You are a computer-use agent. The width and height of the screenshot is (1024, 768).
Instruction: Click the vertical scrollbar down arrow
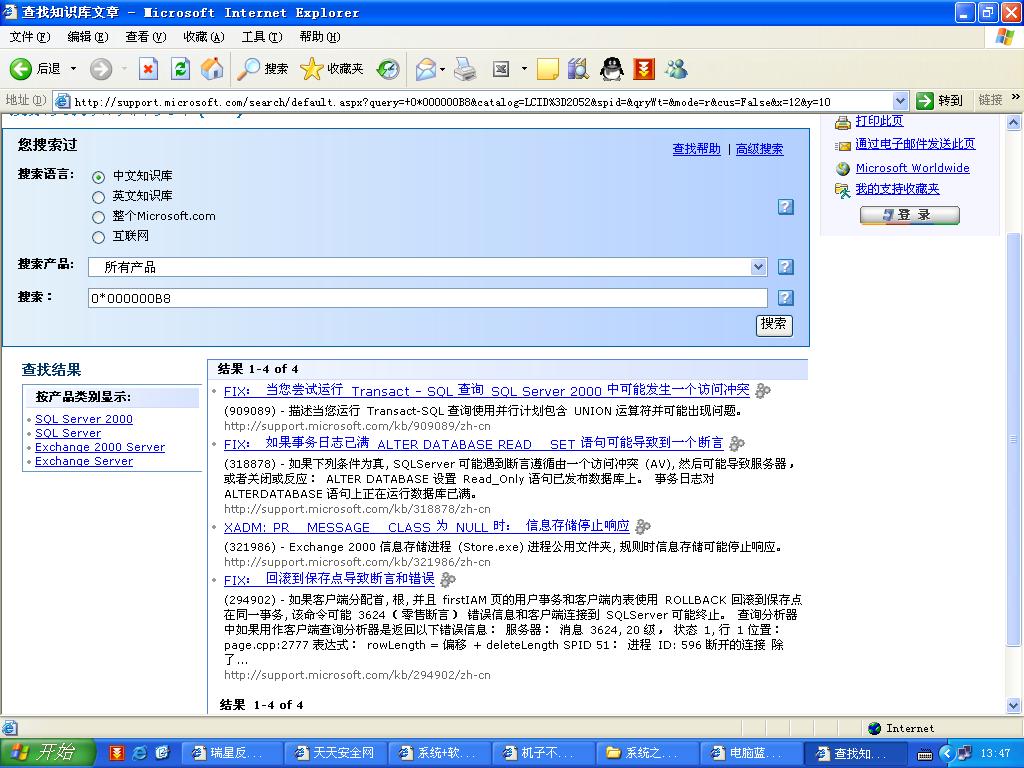[x=1014, y=705]
